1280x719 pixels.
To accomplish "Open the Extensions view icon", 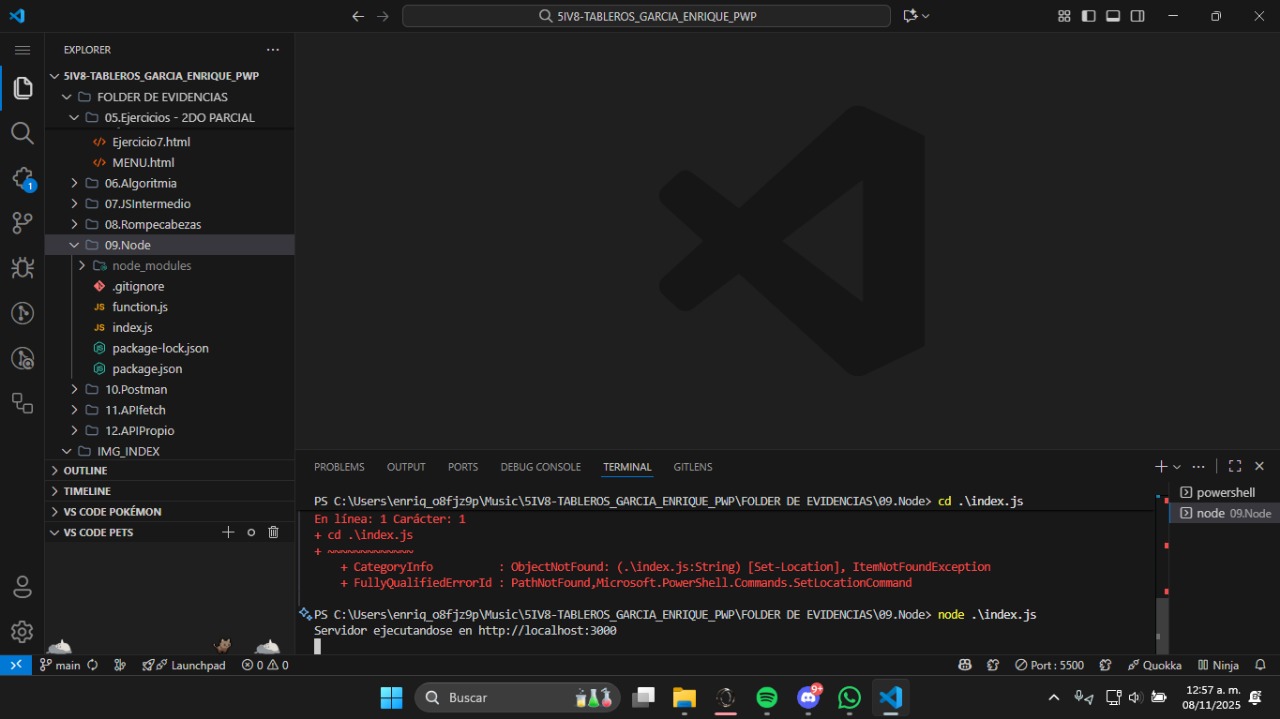I will (22, 178).
